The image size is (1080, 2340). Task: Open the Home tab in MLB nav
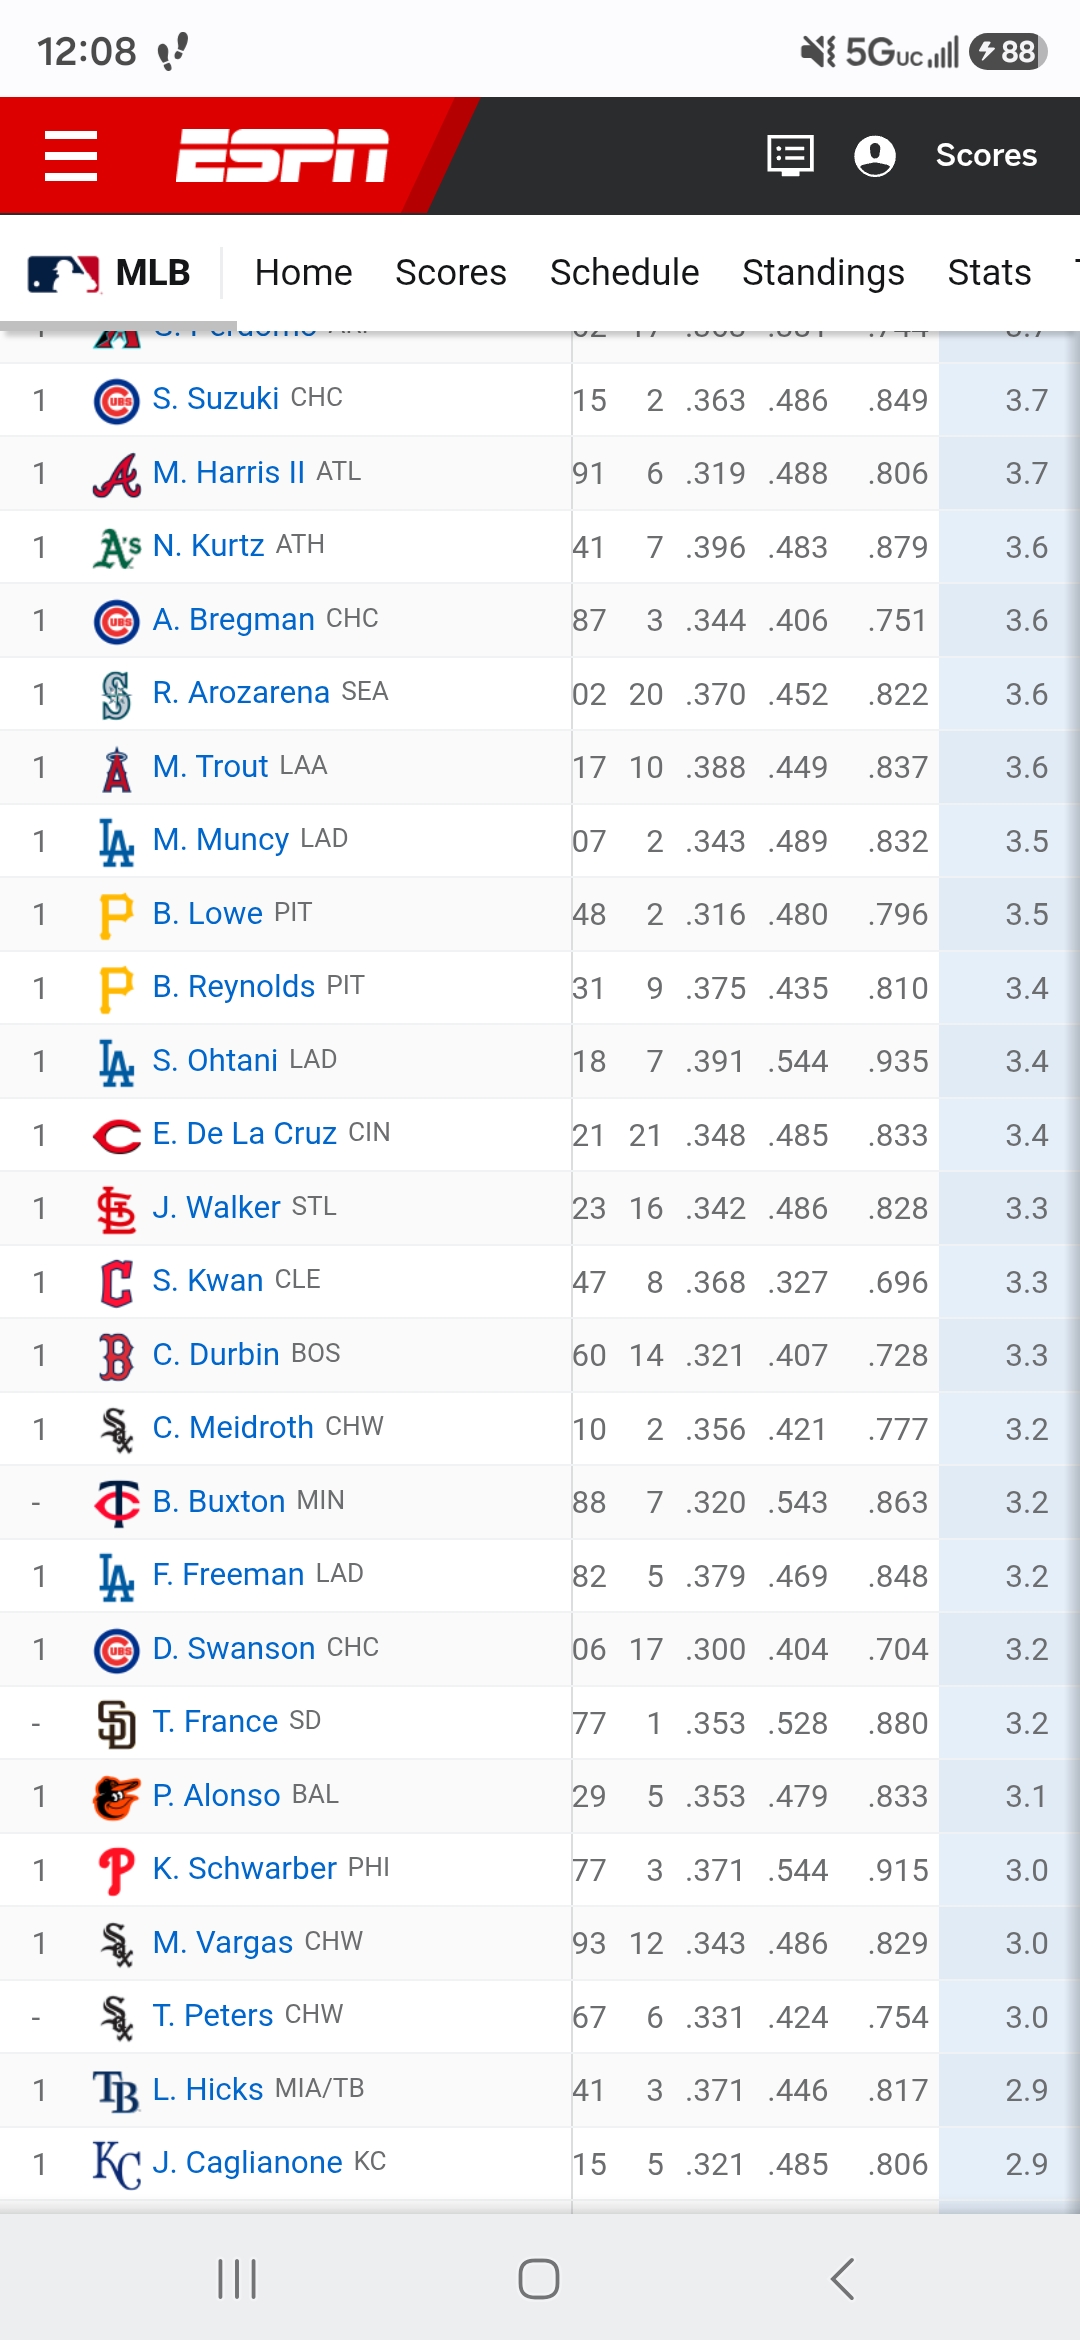[x=303, y=273]
